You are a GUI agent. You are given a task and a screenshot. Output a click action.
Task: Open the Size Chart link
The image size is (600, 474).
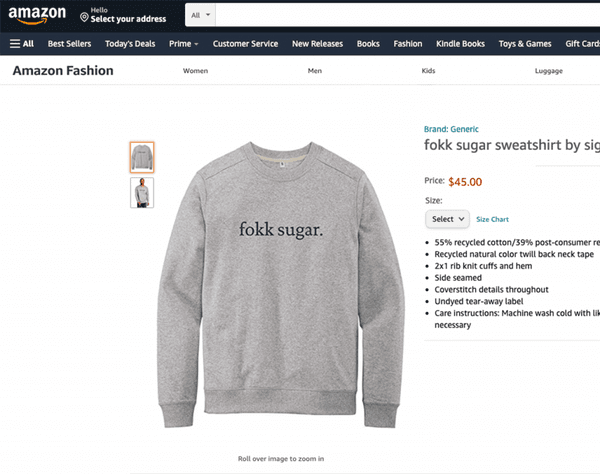pos(492,219)
